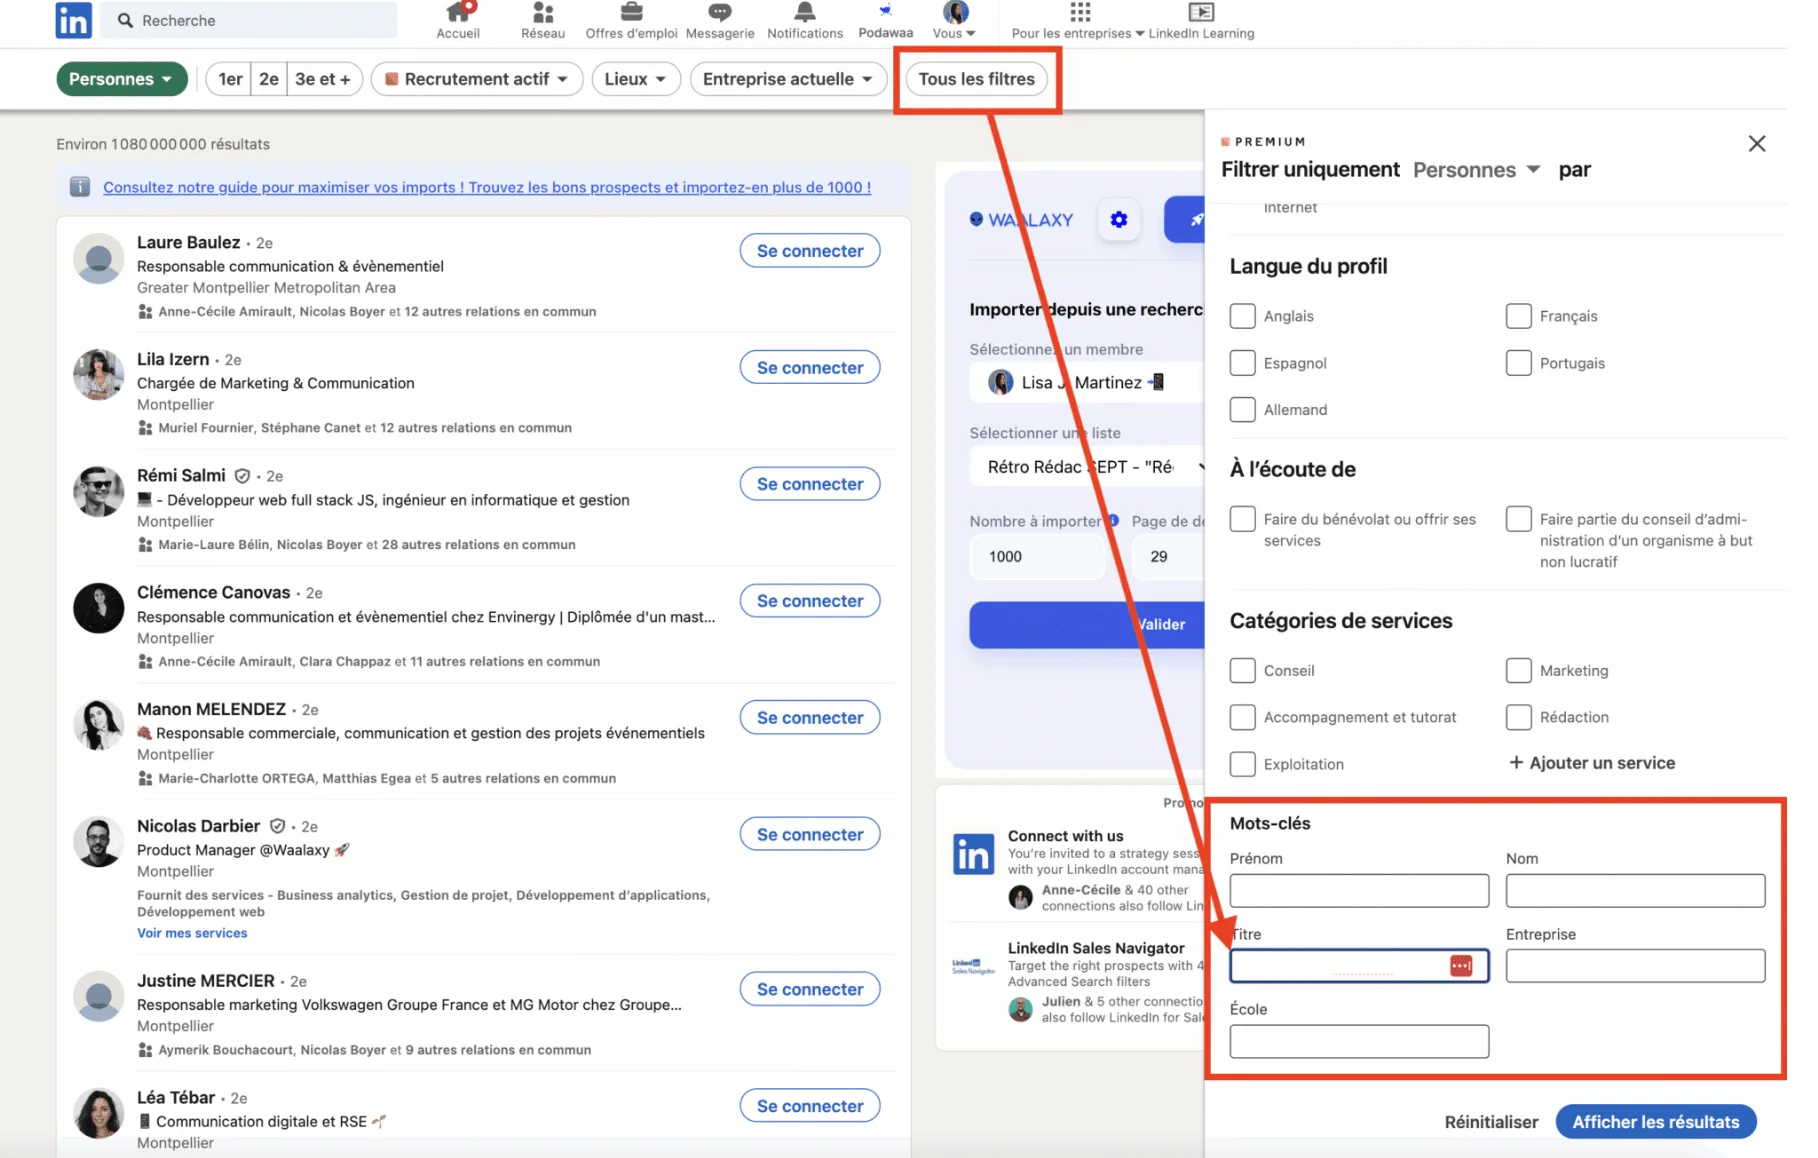1818x1158 pixels.
Task: Open Justine MERCIER's profile name
Action: 206,981
